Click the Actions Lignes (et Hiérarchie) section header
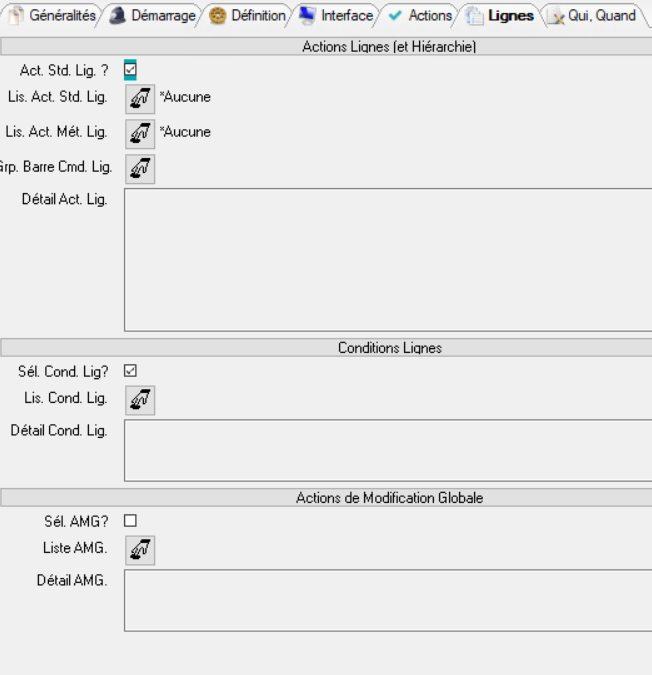 point(389,46)
